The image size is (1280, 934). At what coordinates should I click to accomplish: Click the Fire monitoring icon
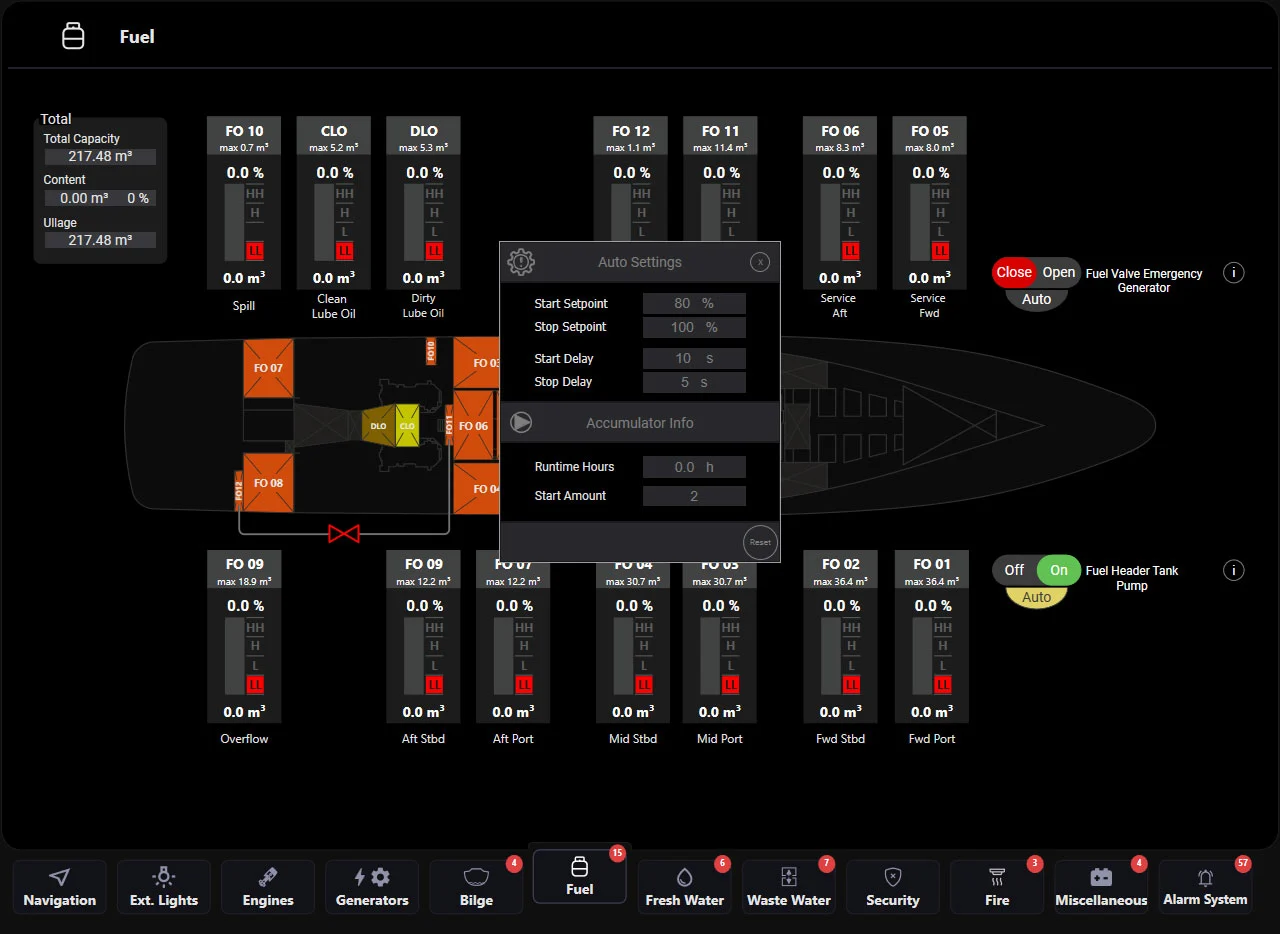click(x=997, y=878)
